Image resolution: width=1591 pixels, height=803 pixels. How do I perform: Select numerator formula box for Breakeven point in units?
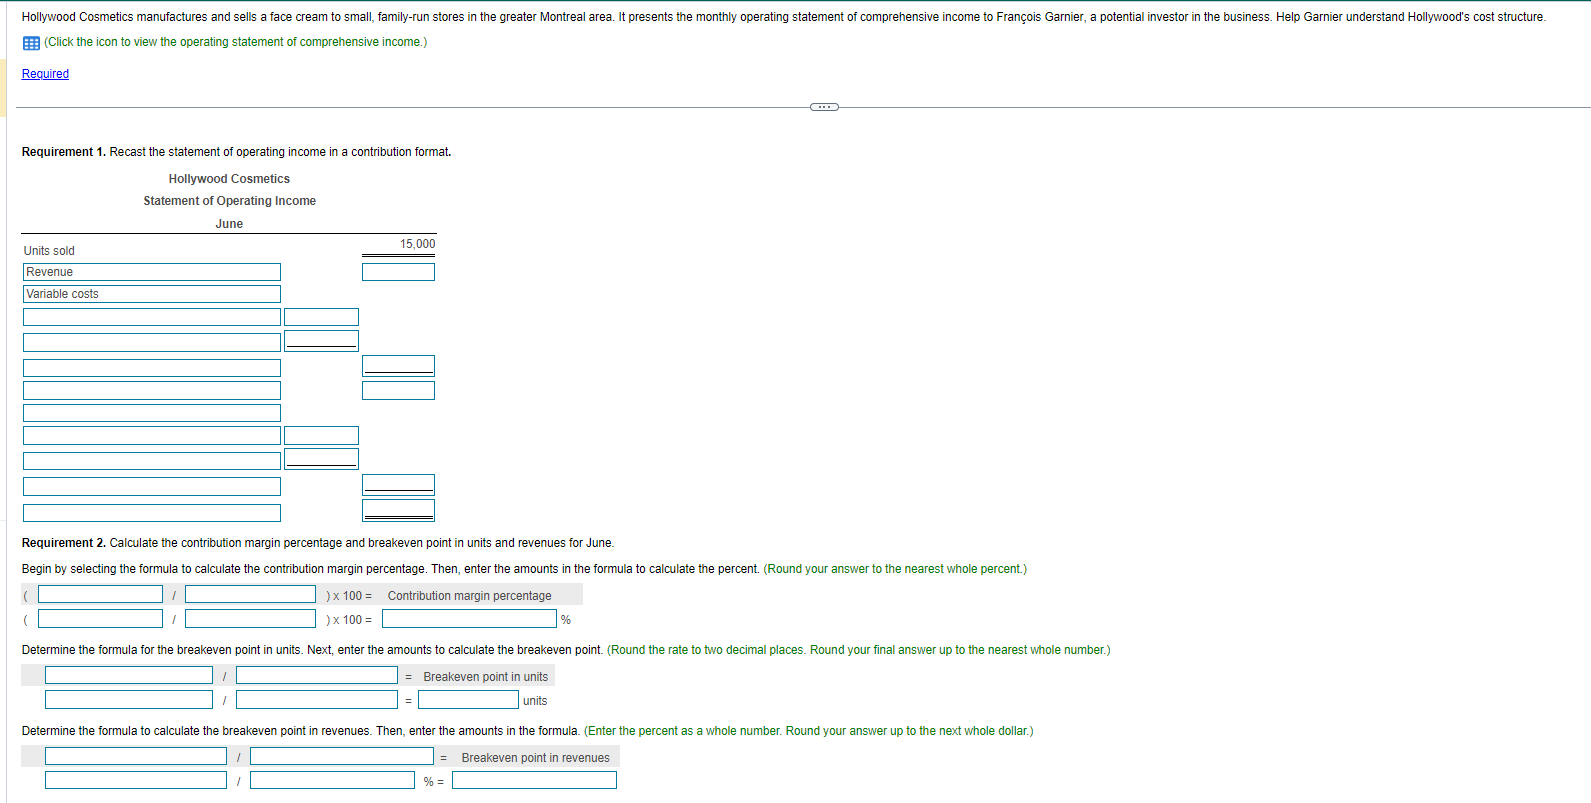click(129, 675)
